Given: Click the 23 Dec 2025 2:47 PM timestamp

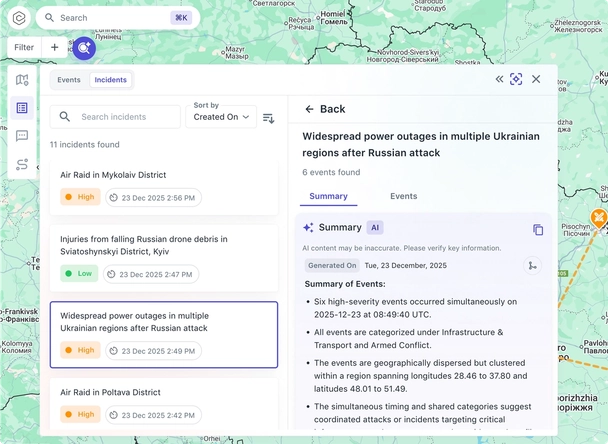Looking at the screenshot, I should [x=151, y=275].
